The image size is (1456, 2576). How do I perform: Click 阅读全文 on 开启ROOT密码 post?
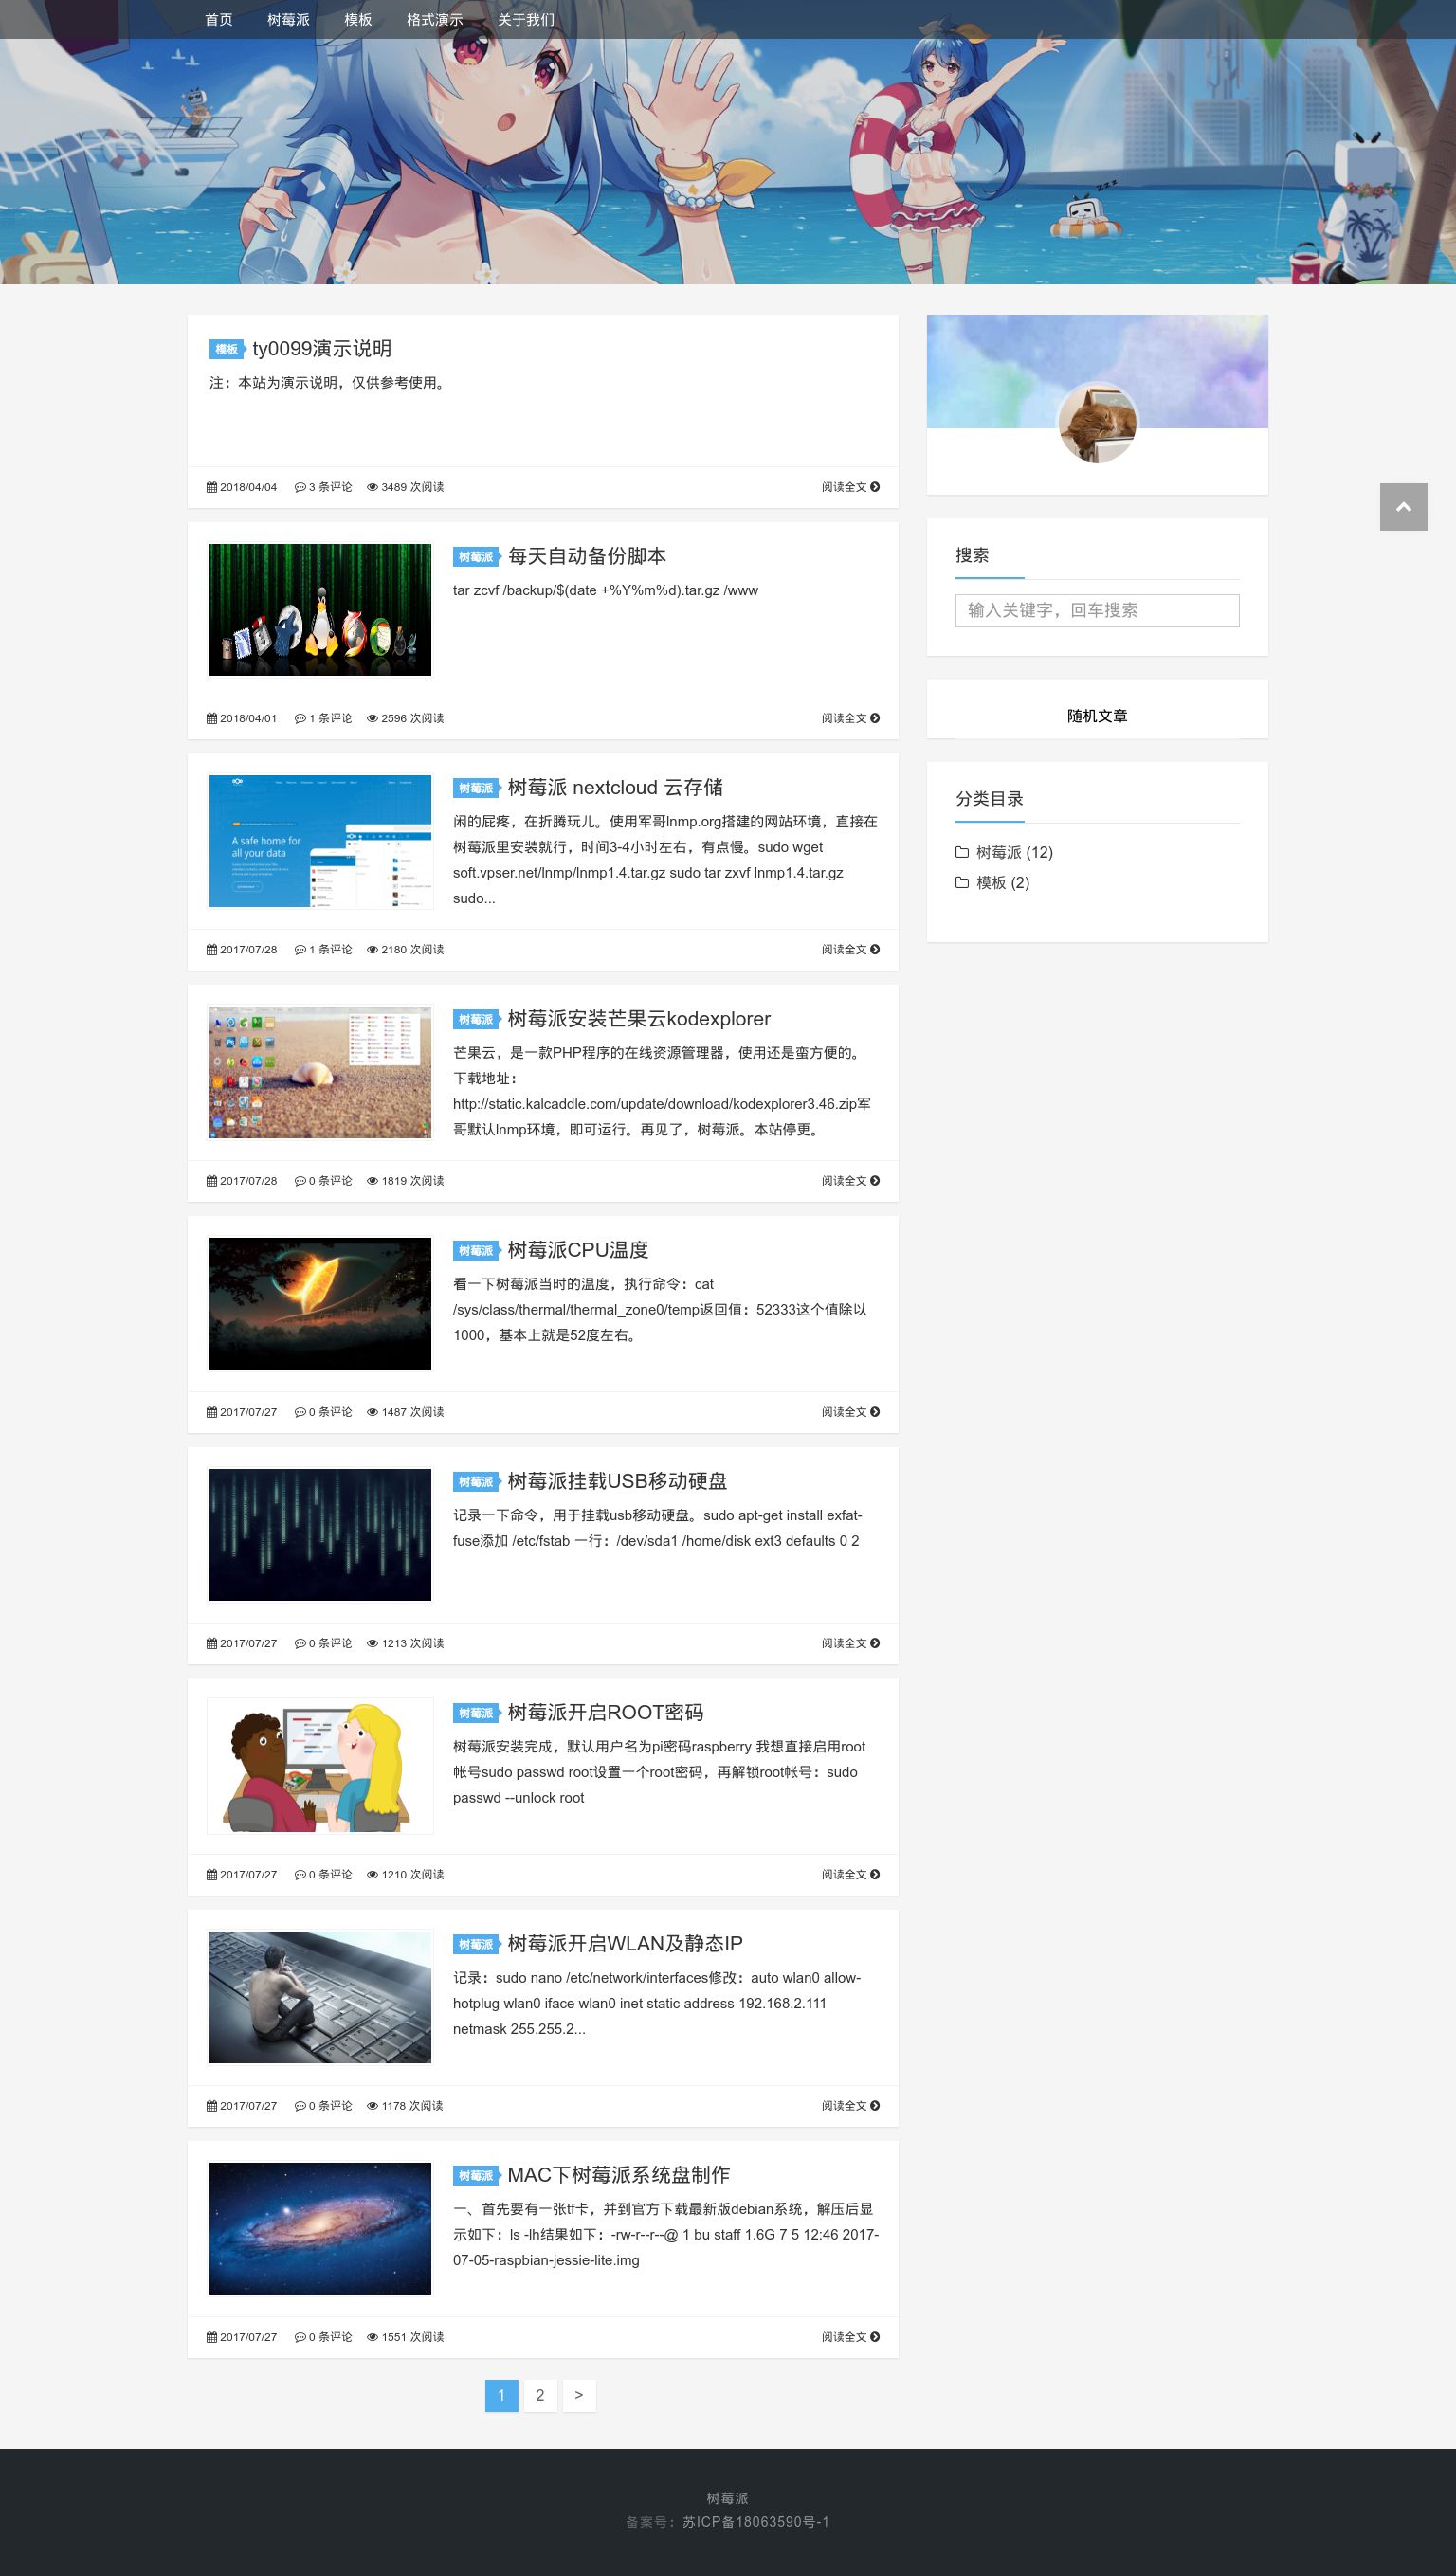850,1874
